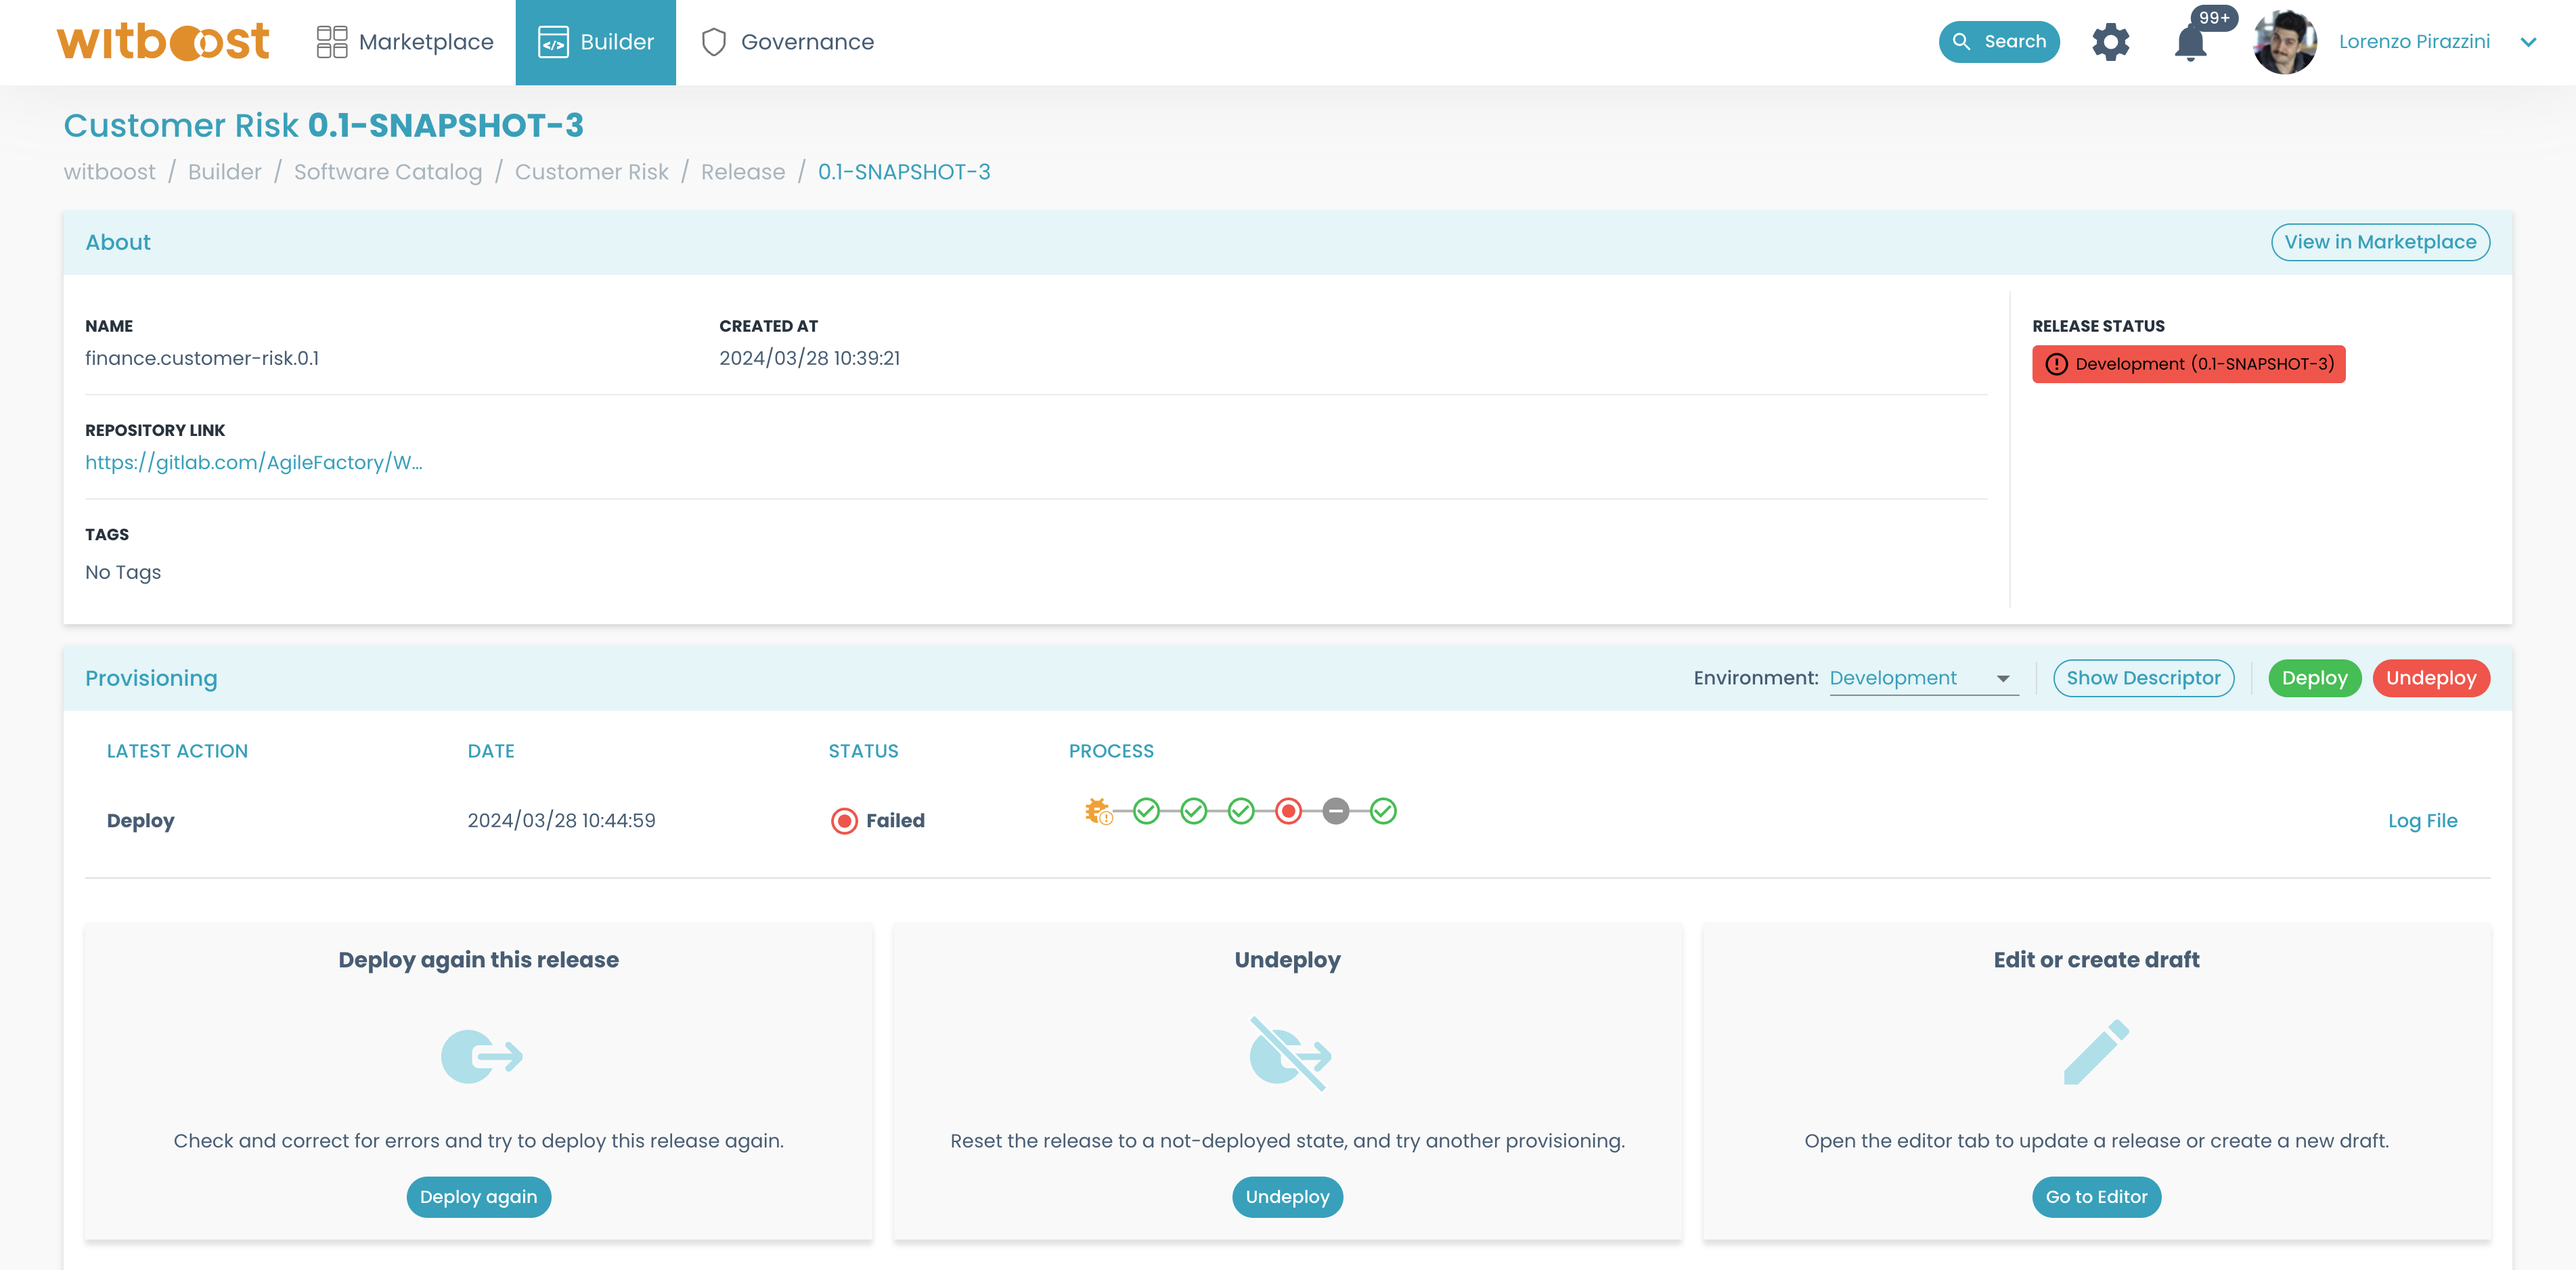Image resolution: width=2576 pixels, height=1270 pixels.
Task: Click the orange bug process start icon
Action: click(1098, 811)
